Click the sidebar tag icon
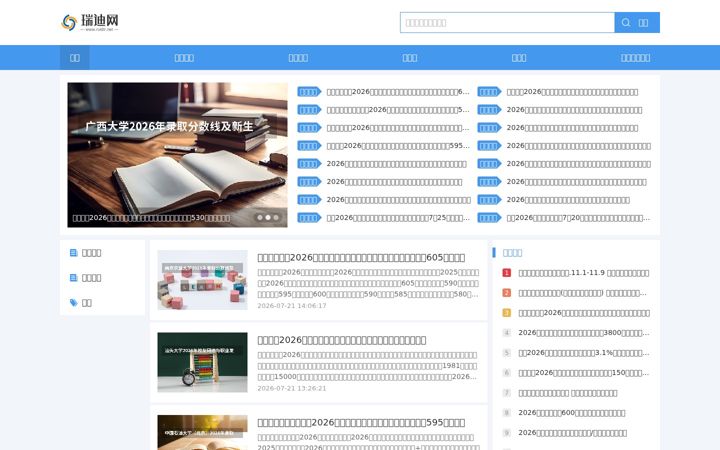Image resolution: width=720 pixels, height=450 pixels. [73, 302]
